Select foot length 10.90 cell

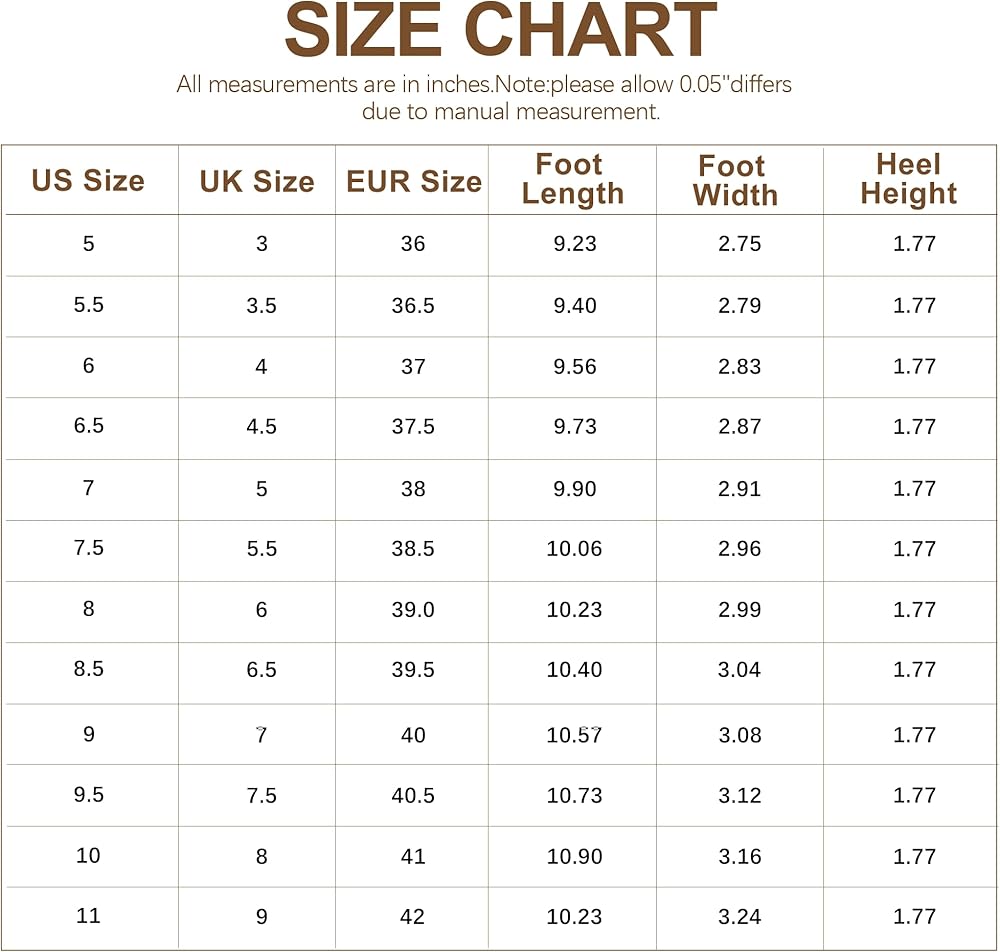click(575, 857)
